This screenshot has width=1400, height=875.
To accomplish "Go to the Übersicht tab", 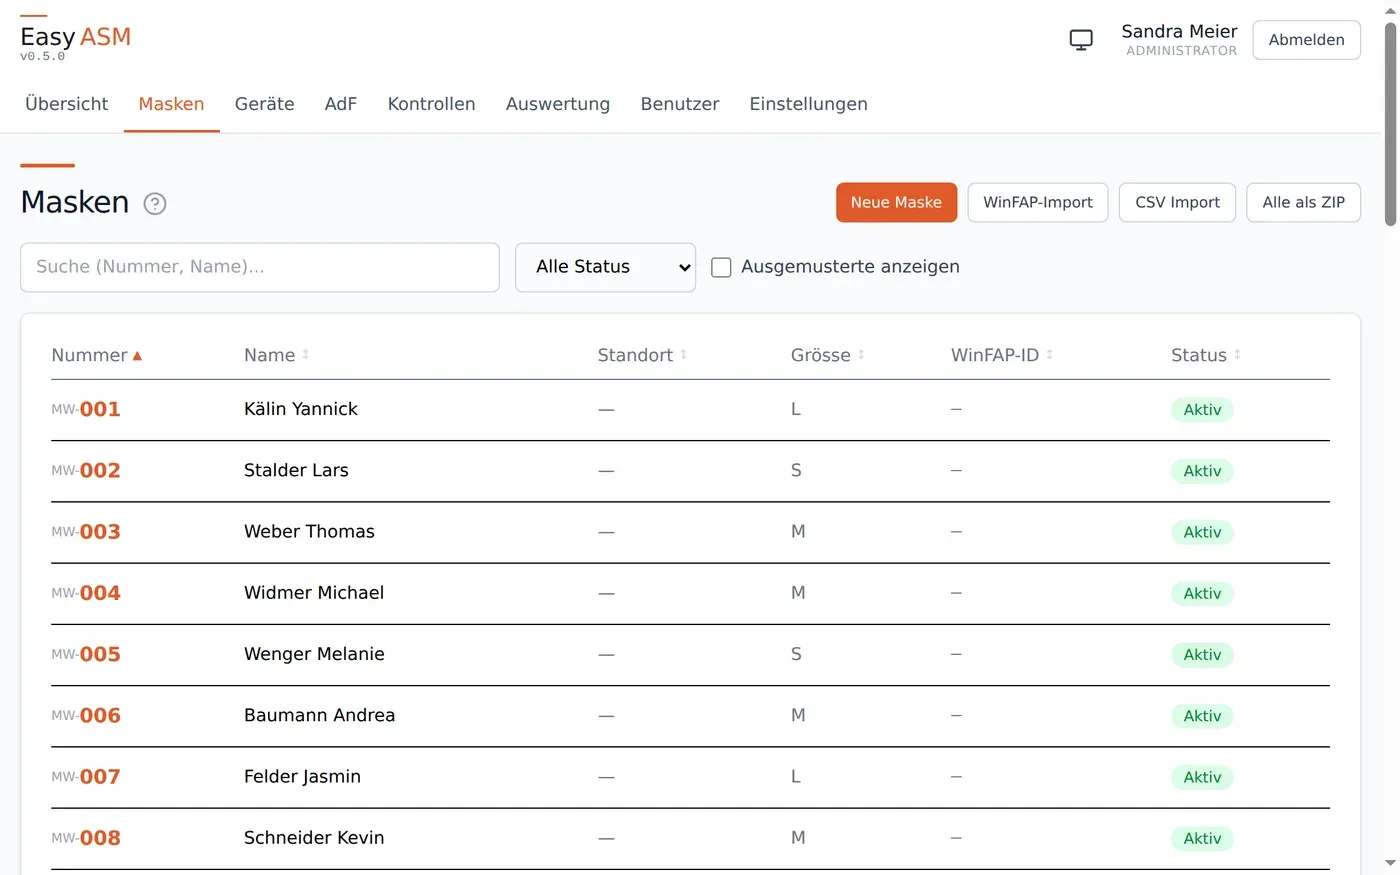I will point(67,104).
